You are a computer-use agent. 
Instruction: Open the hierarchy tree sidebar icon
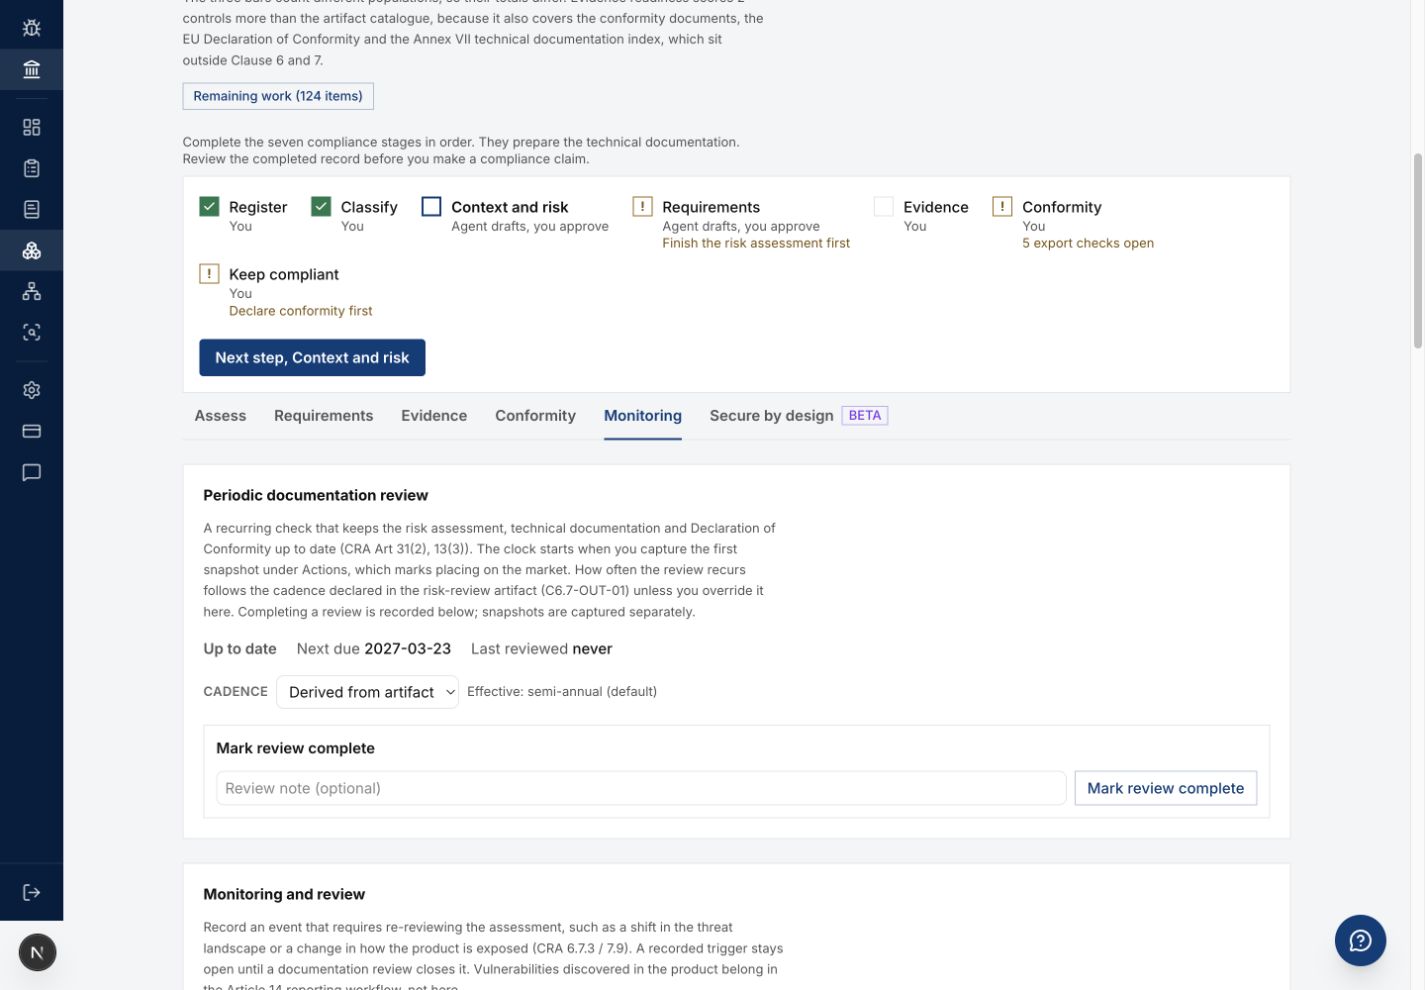31,291
